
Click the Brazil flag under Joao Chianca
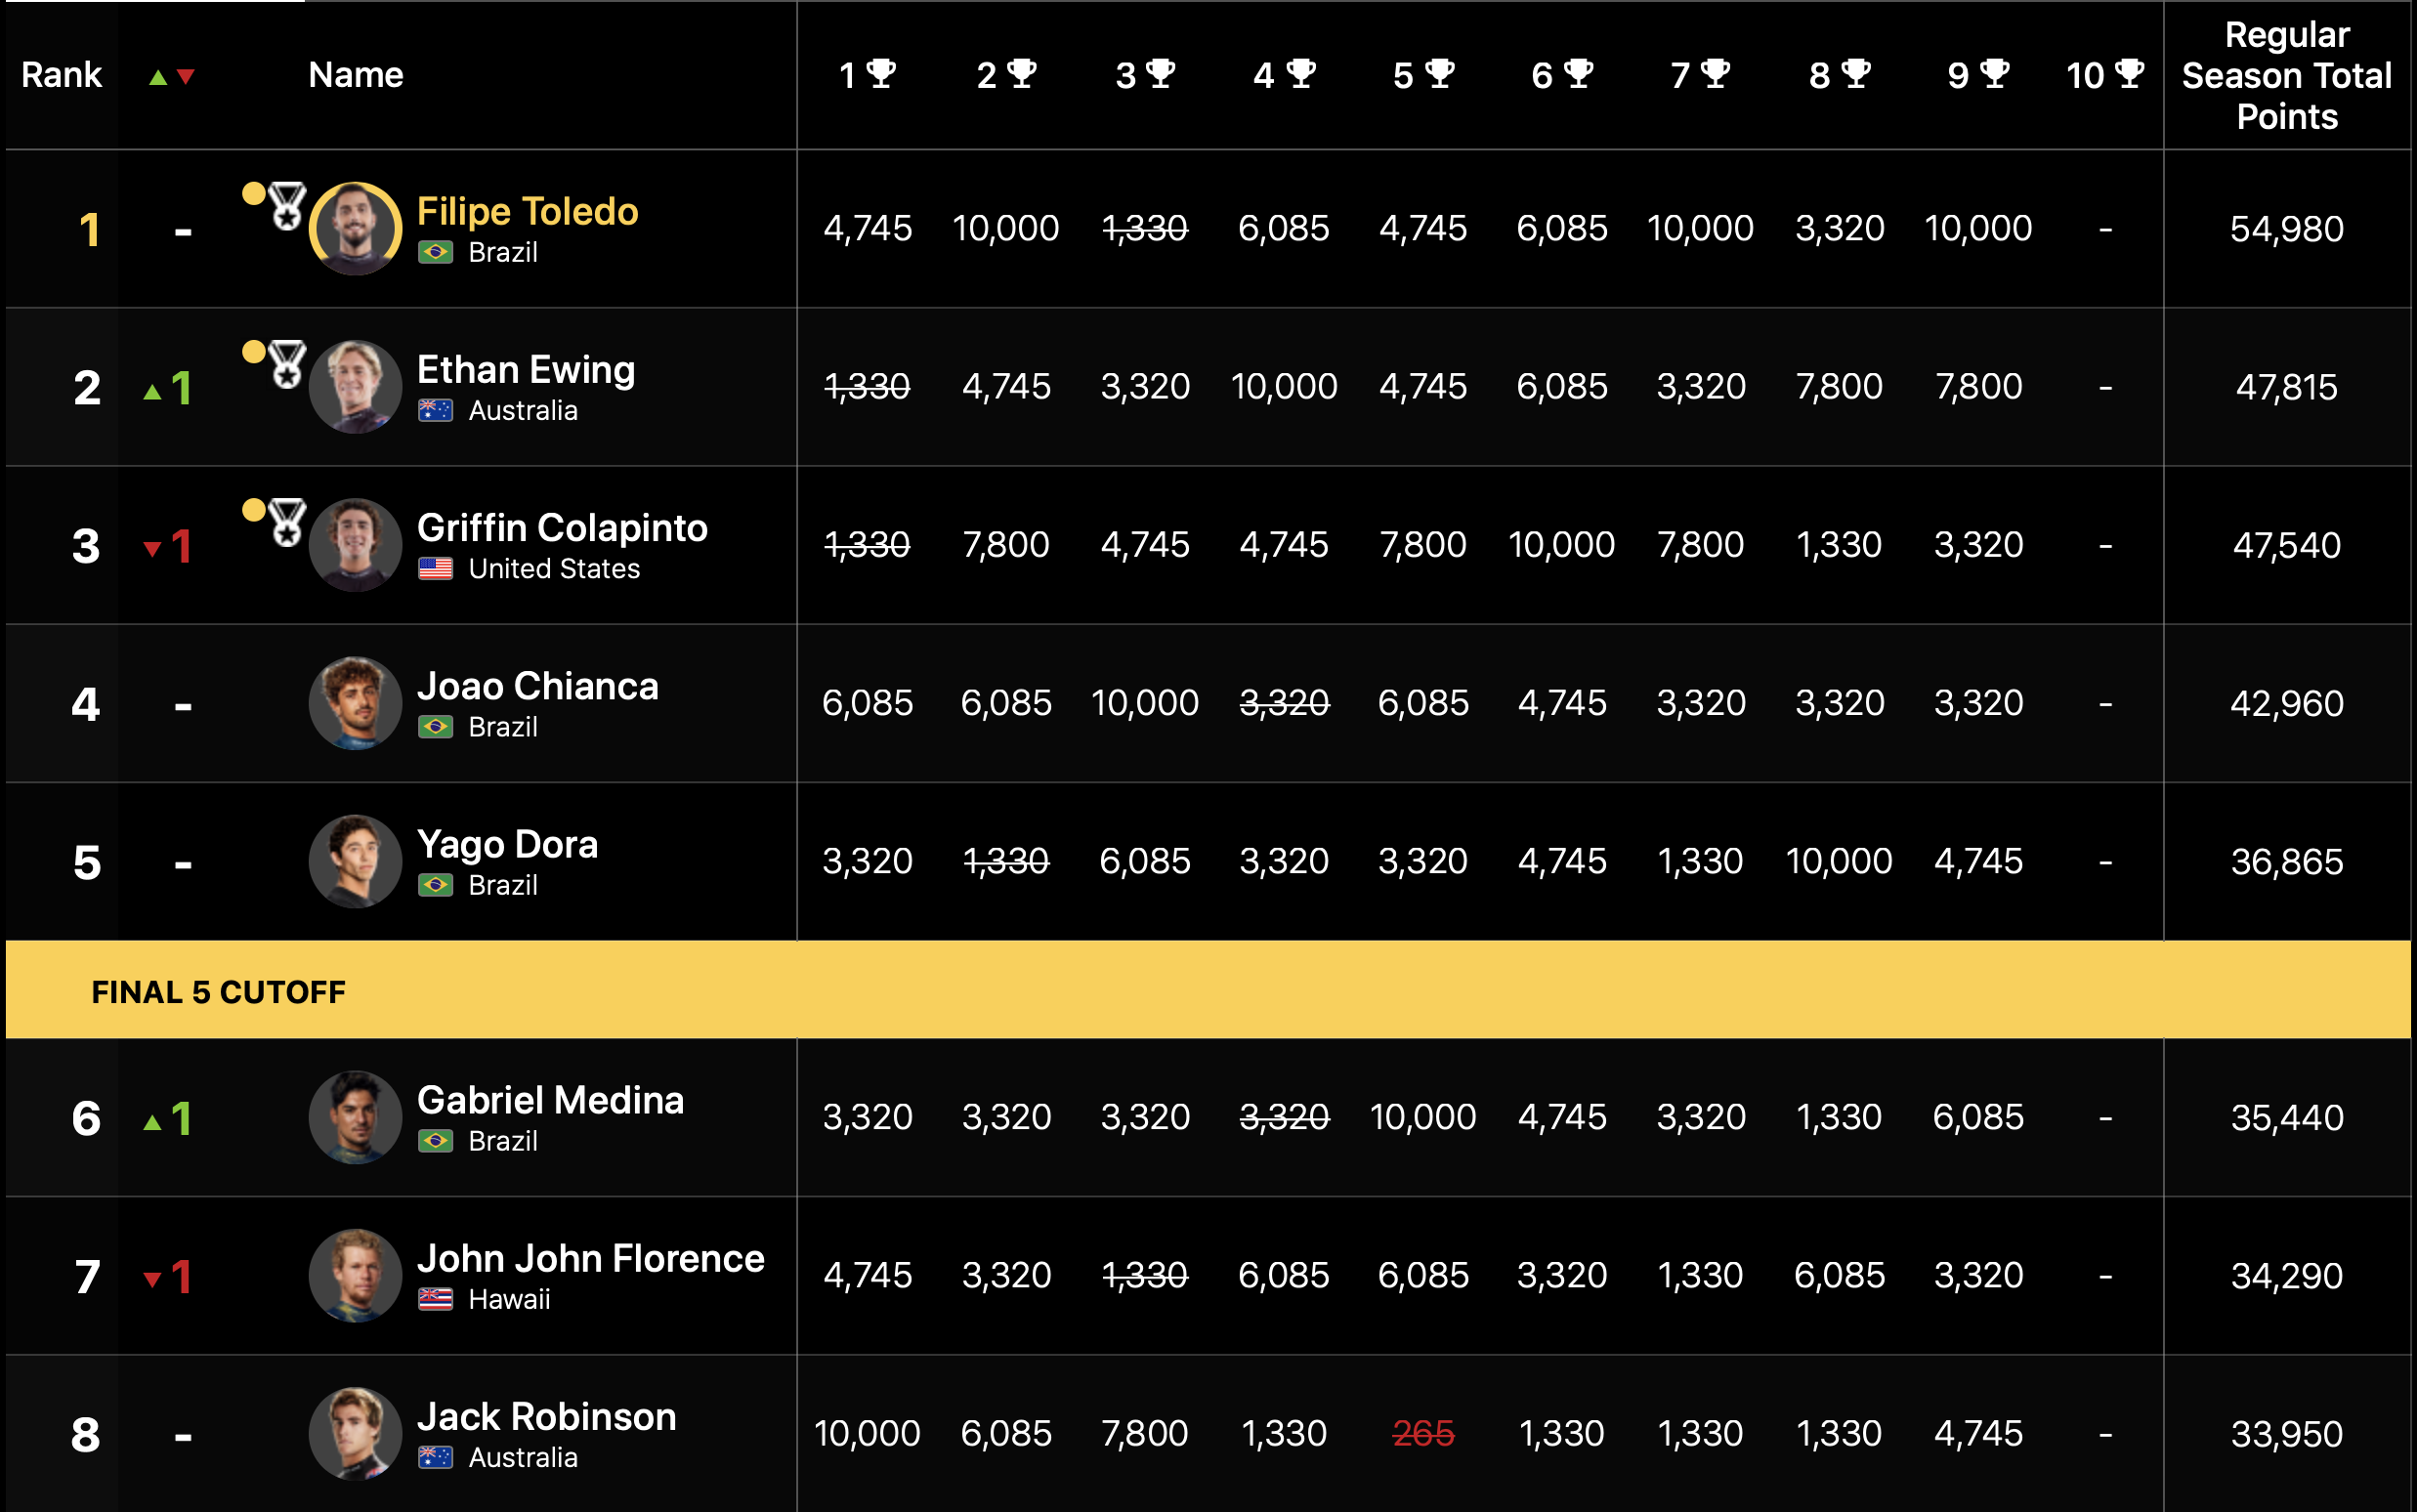point(435,727)
